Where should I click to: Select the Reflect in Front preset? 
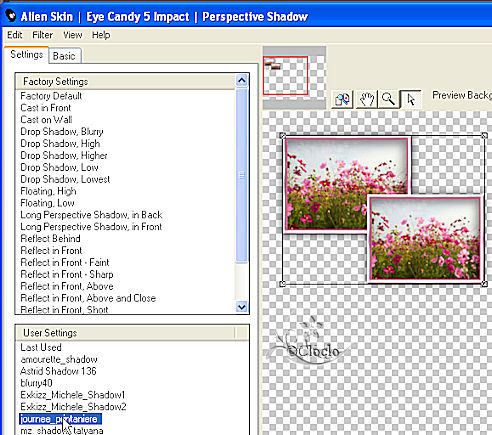click(x=51, y=251)
